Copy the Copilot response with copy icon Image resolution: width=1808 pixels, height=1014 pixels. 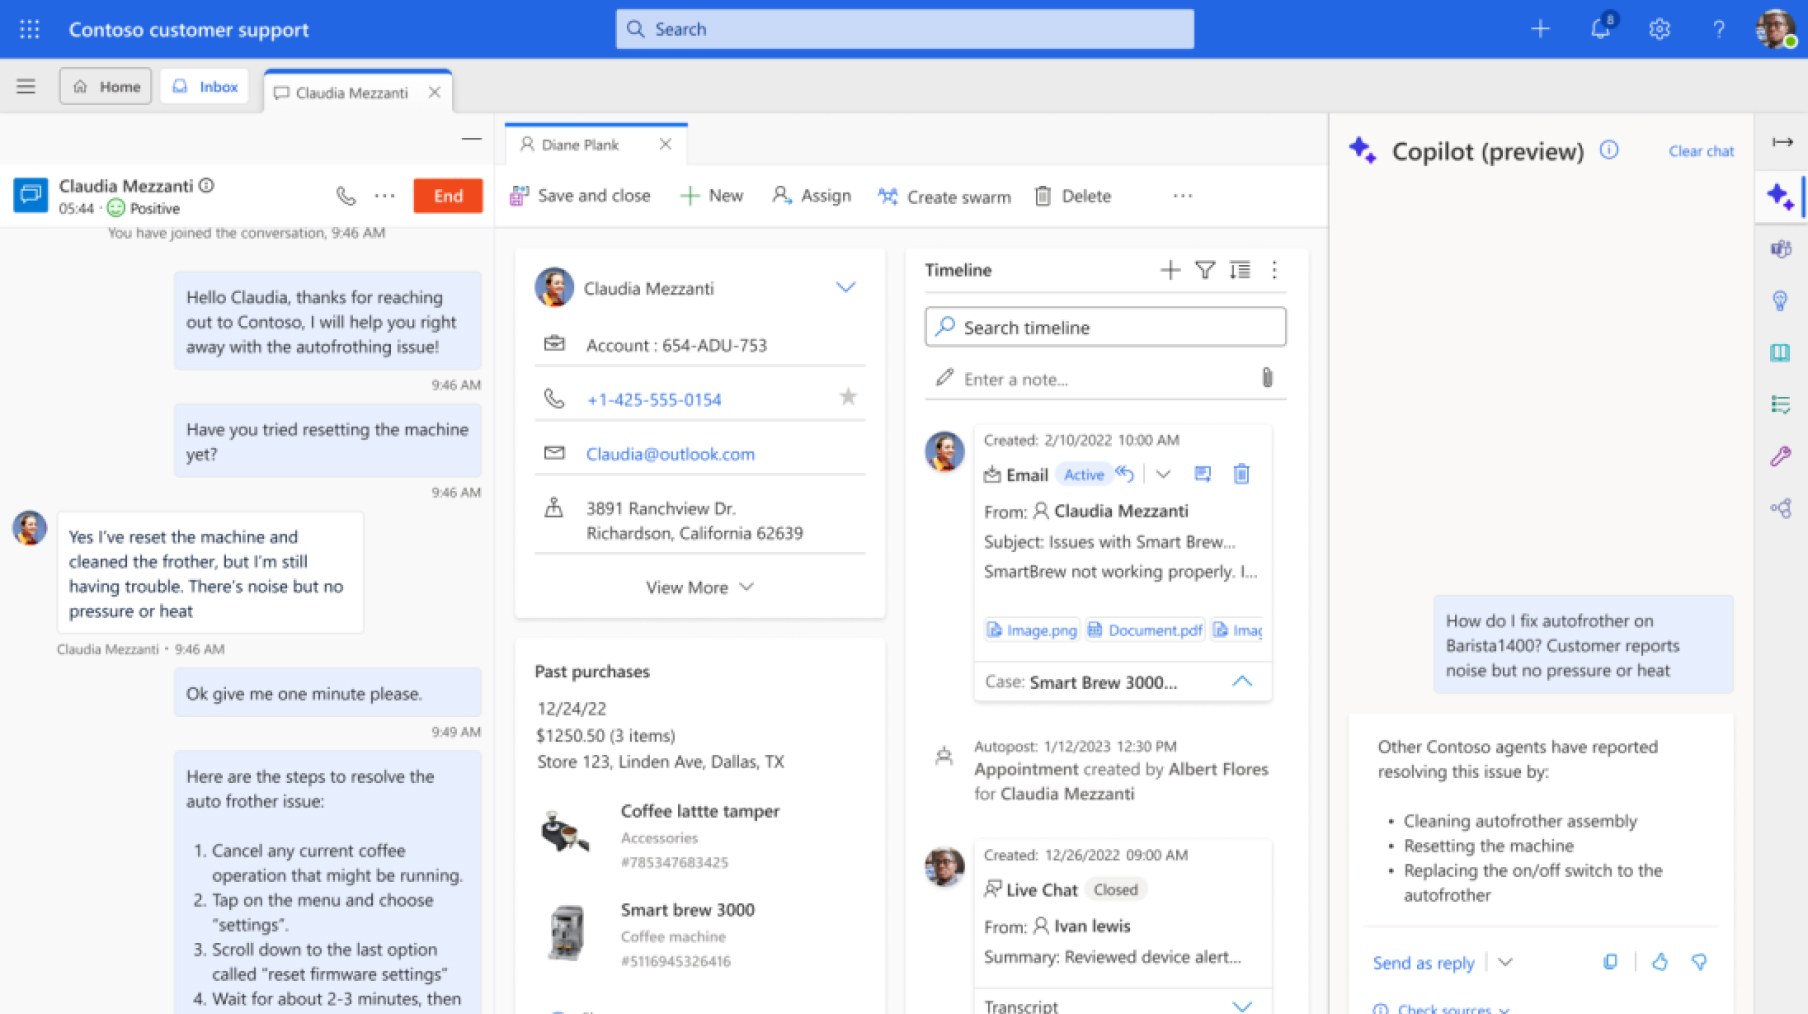coord(1610,962)
